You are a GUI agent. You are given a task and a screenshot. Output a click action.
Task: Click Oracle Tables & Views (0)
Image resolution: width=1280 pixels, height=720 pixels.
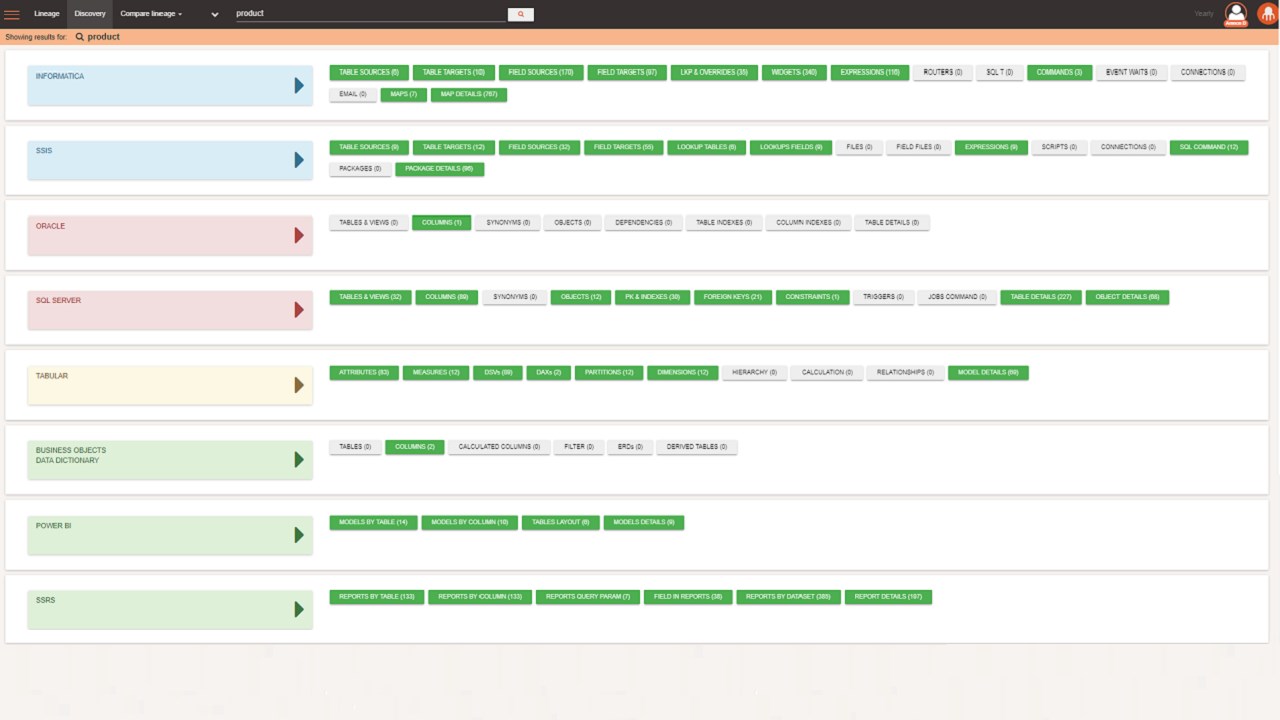tap(368, 223)
